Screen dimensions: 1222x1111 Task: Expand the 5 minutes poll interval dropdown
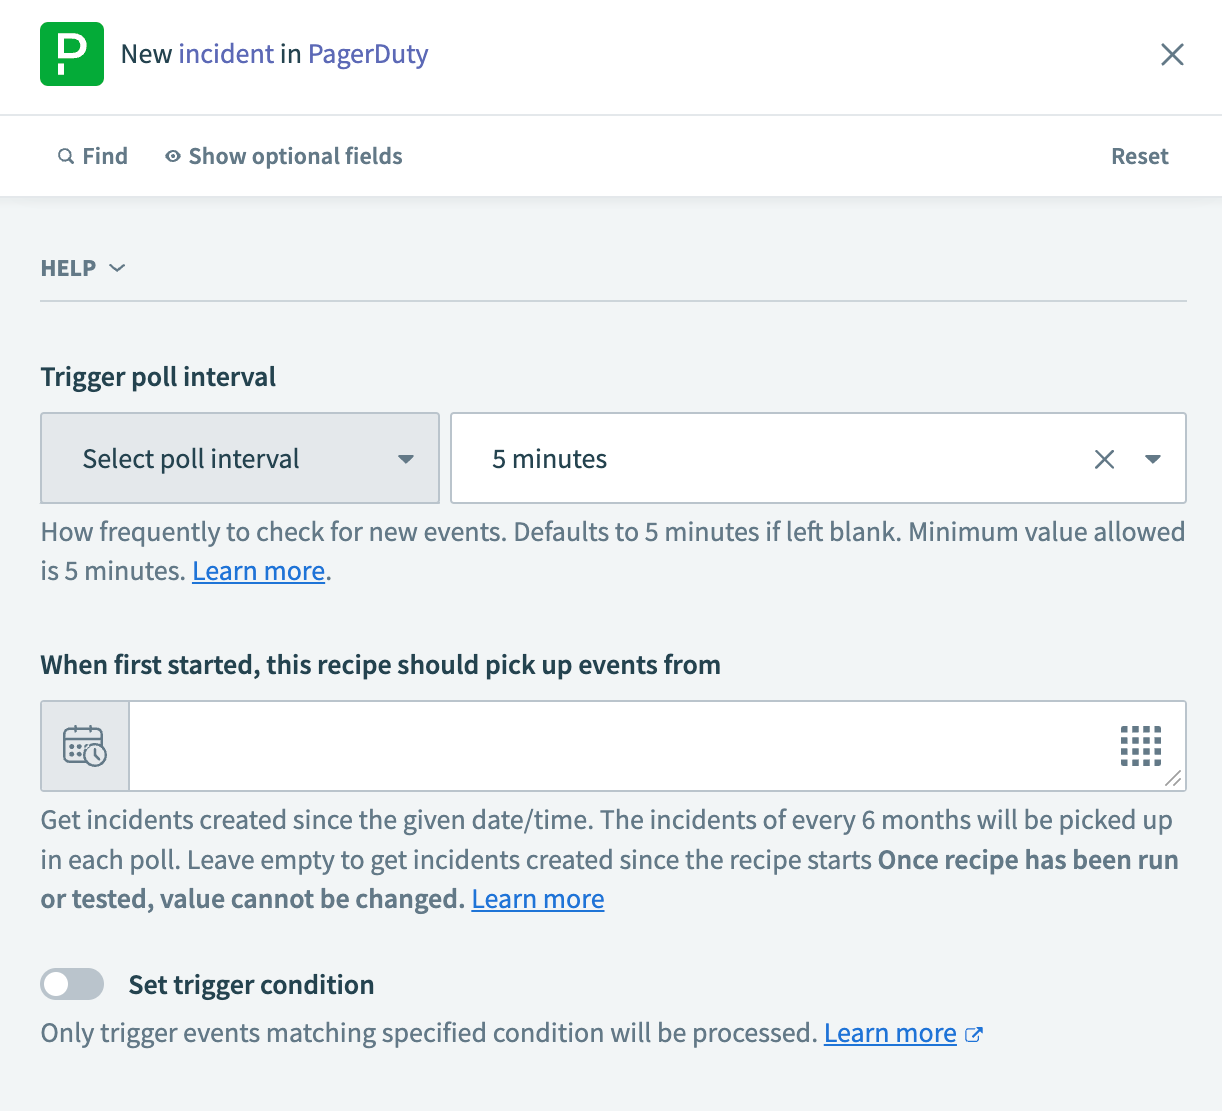click(1153, 459)
